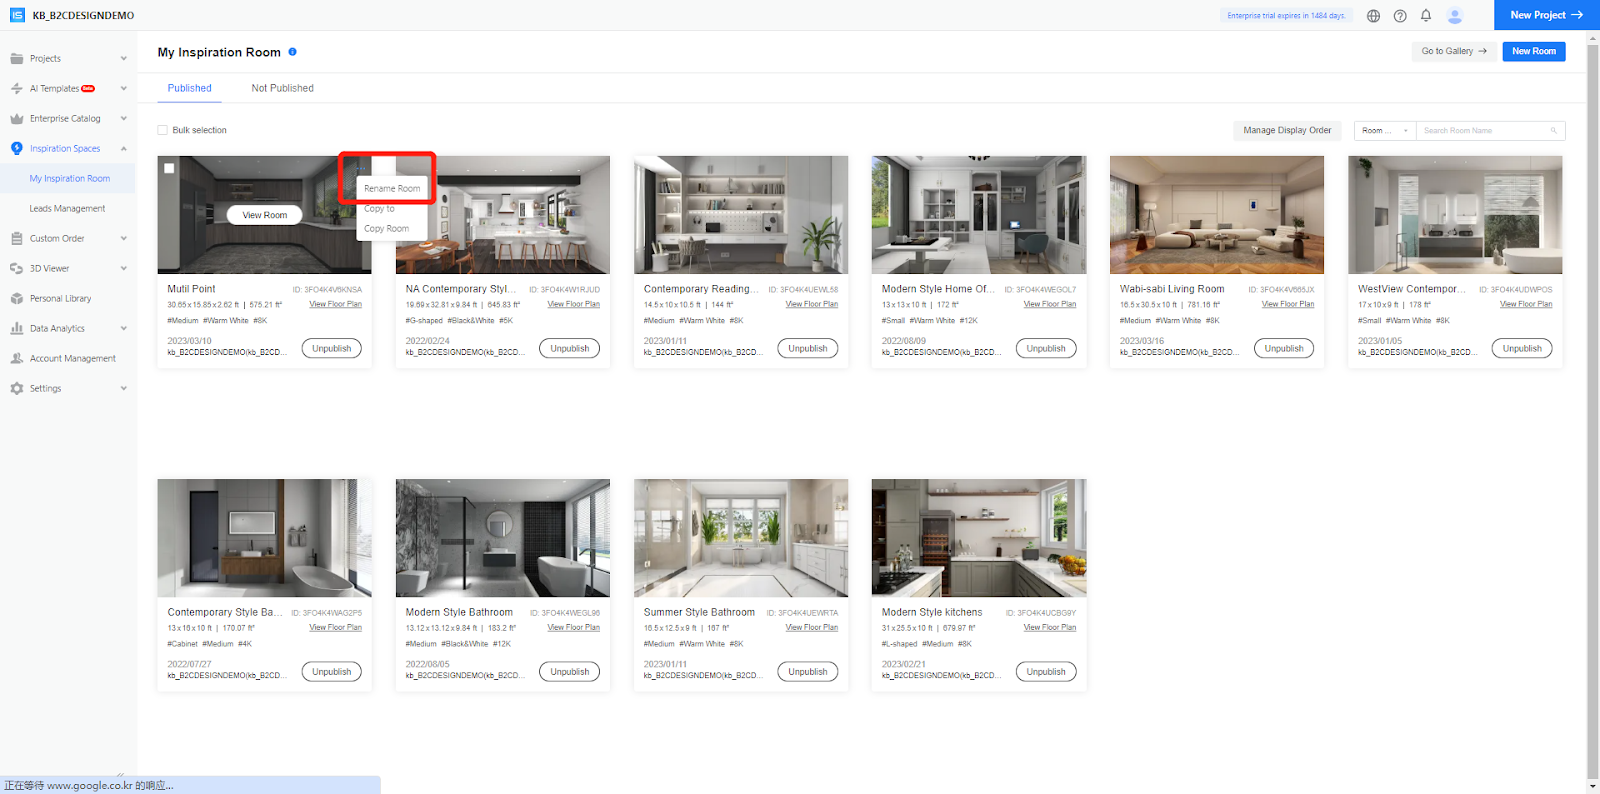Open the Modern Style kitchens thumbnail

[979, 538]
